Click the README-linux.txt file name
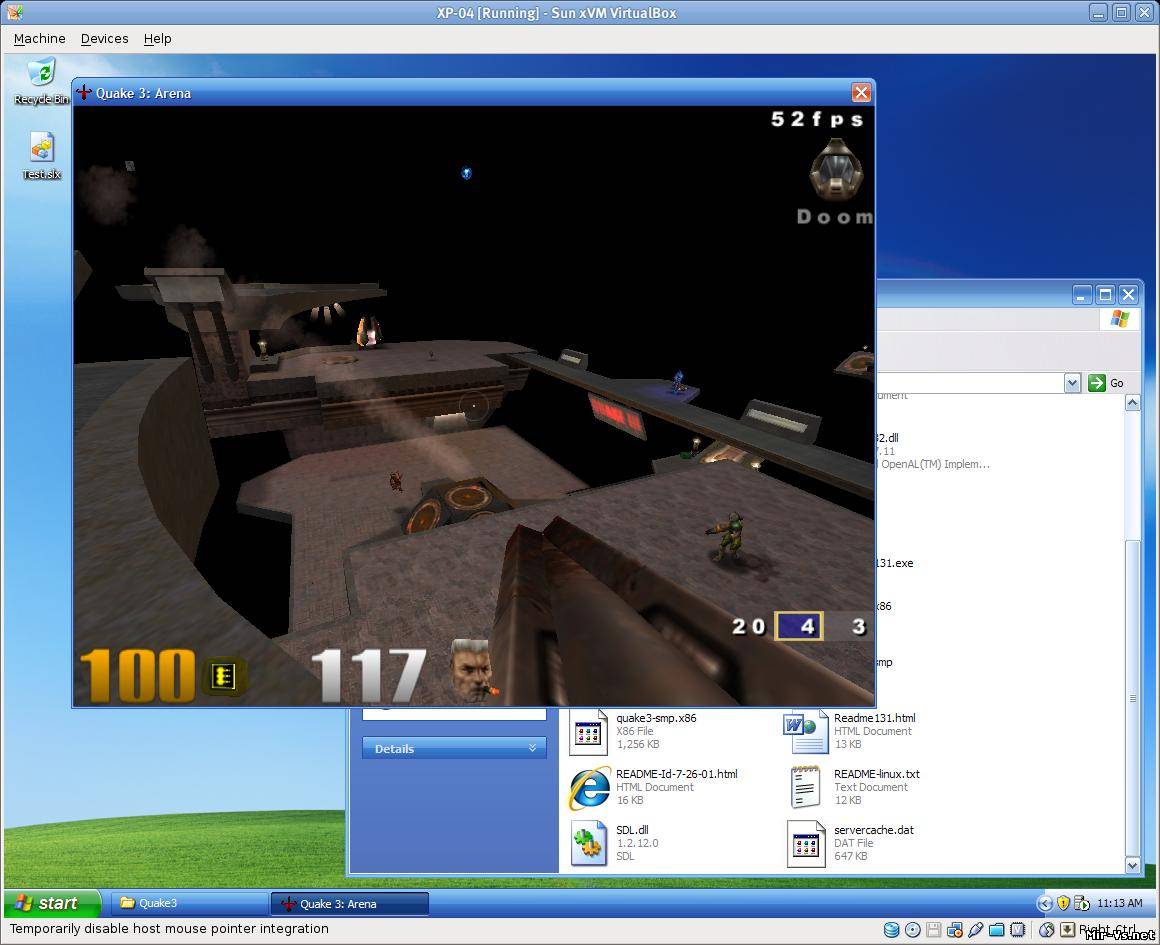This screenshot has height=945, width=1160. tap(877, 774)
